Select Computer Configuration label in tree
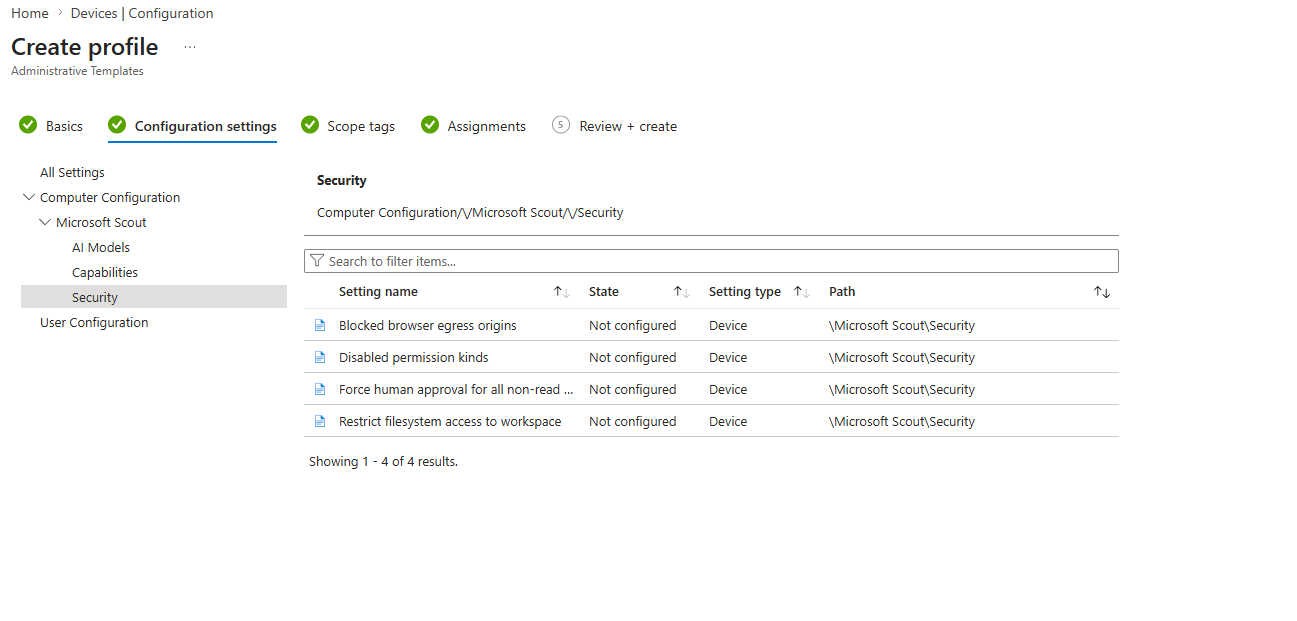 coord(110,198)
